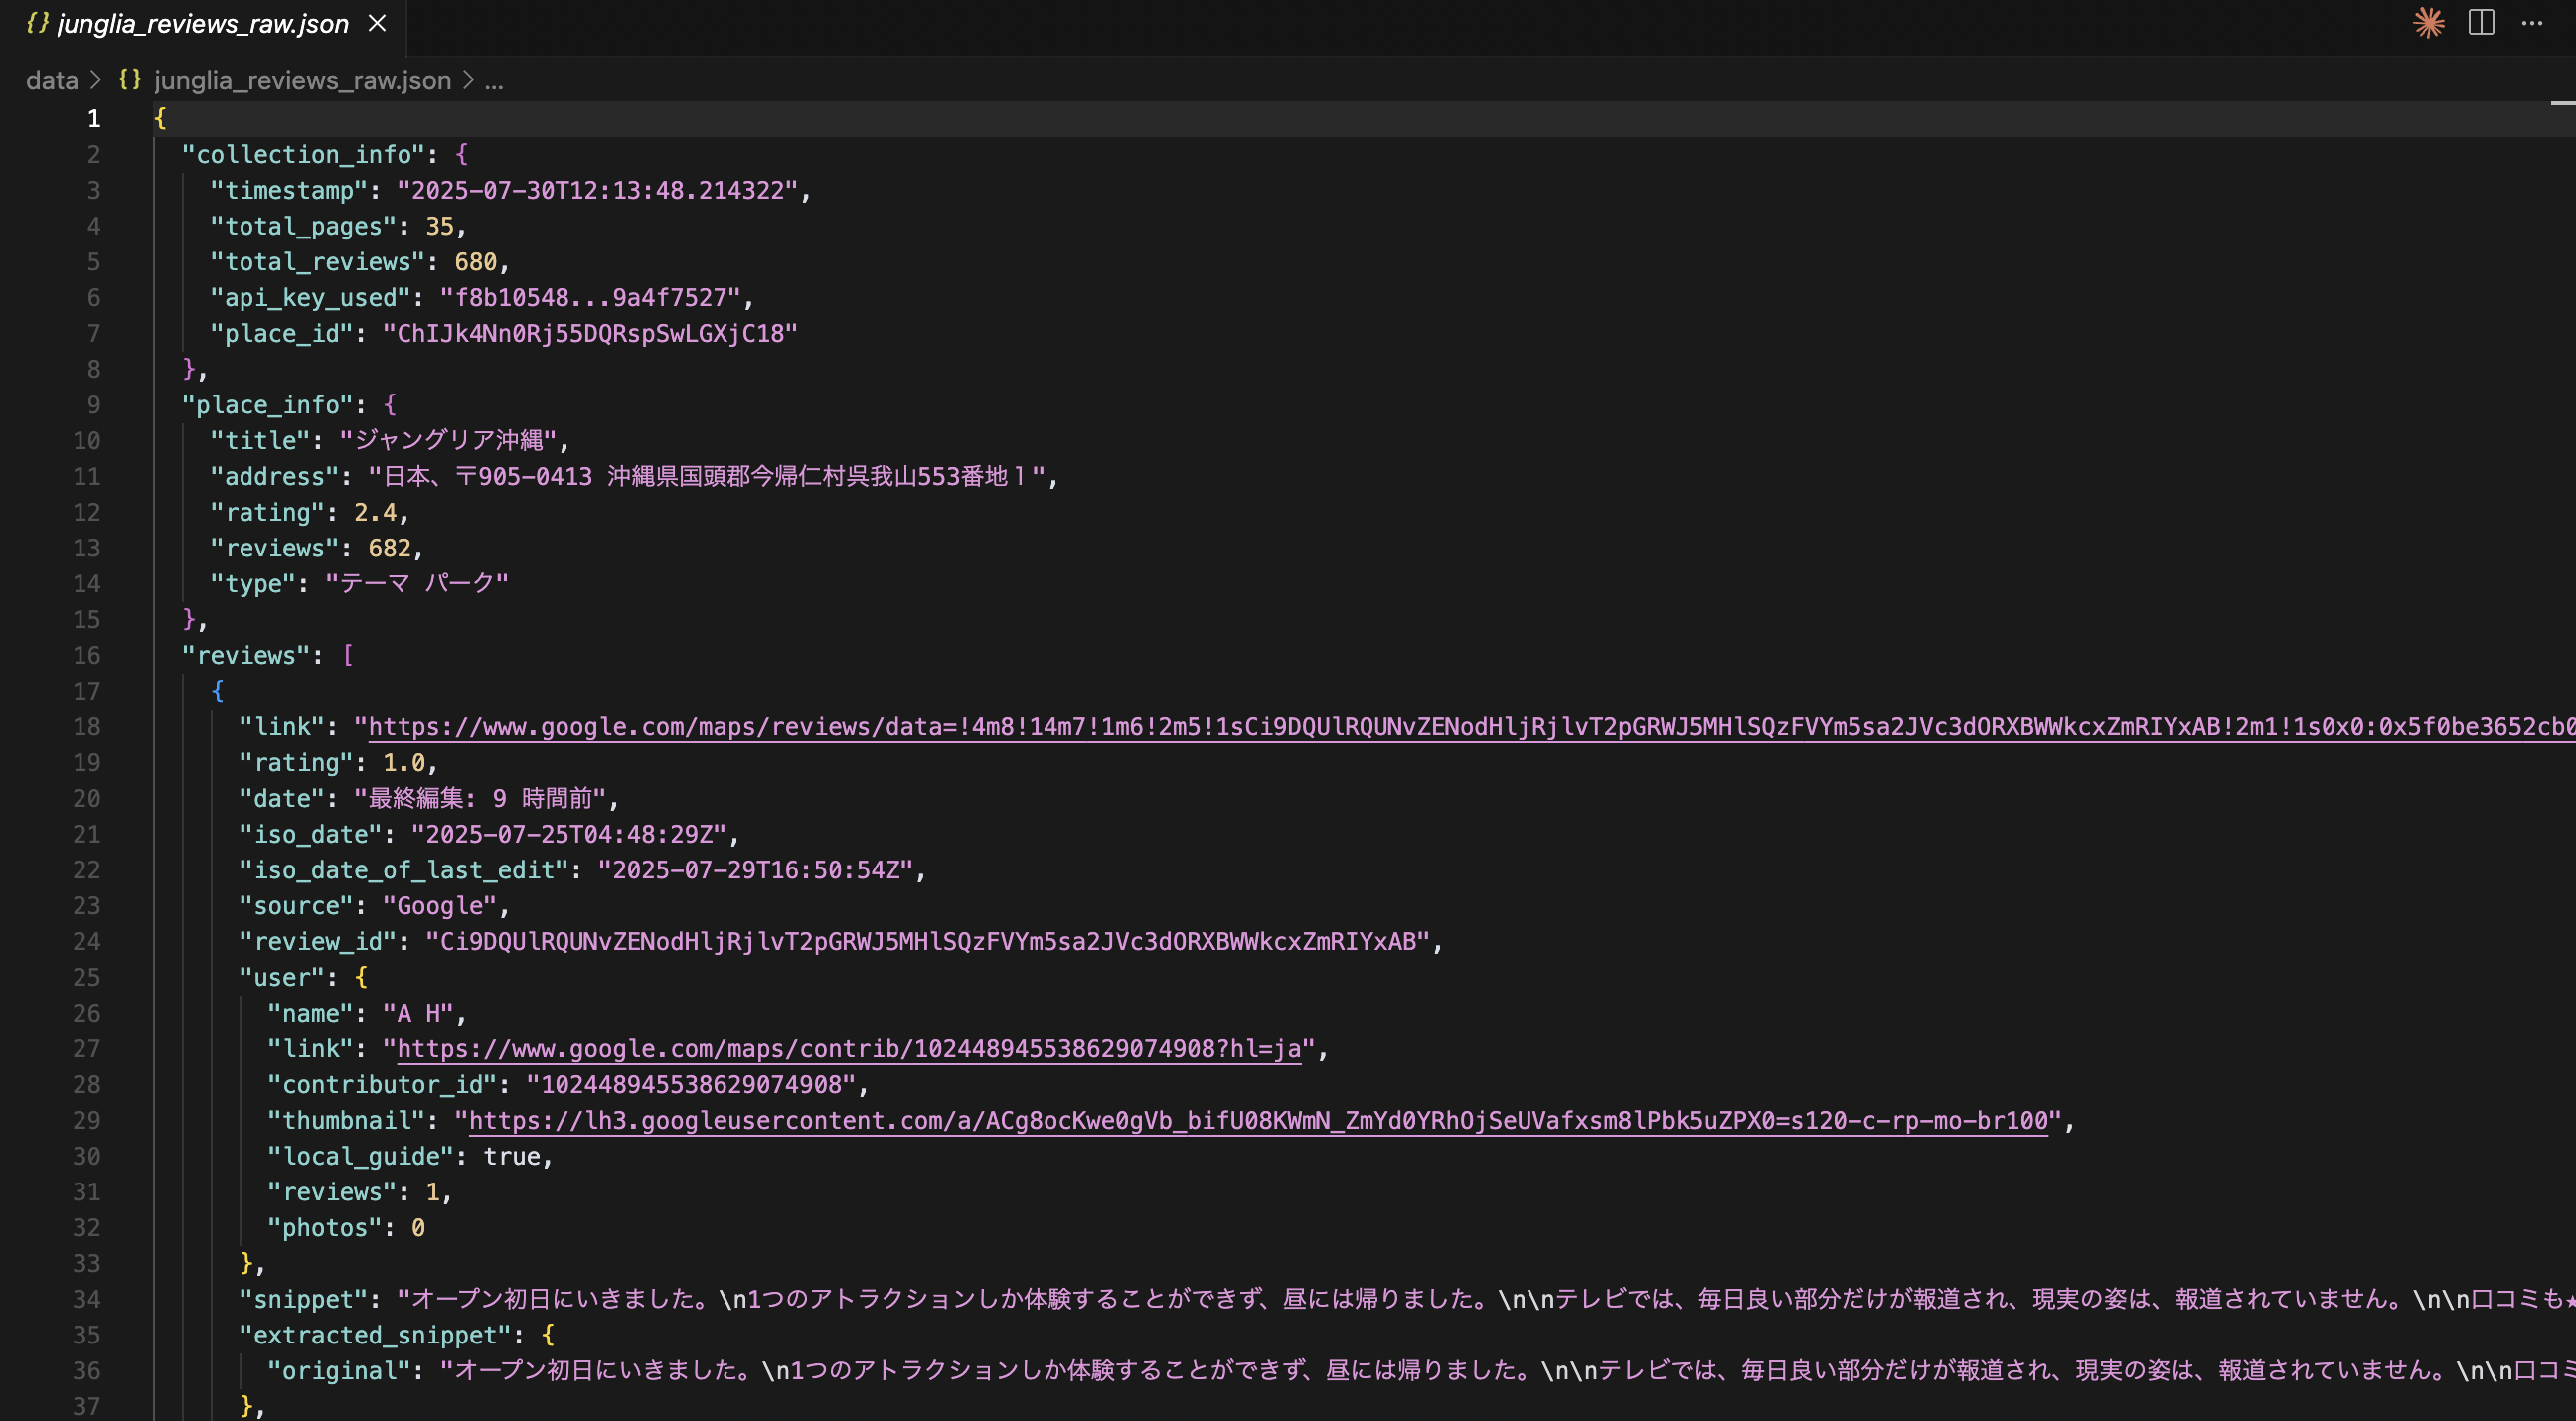
Task: Click junglia_reviews_raw.json in the breadcrumb
Action: (303, 80)
